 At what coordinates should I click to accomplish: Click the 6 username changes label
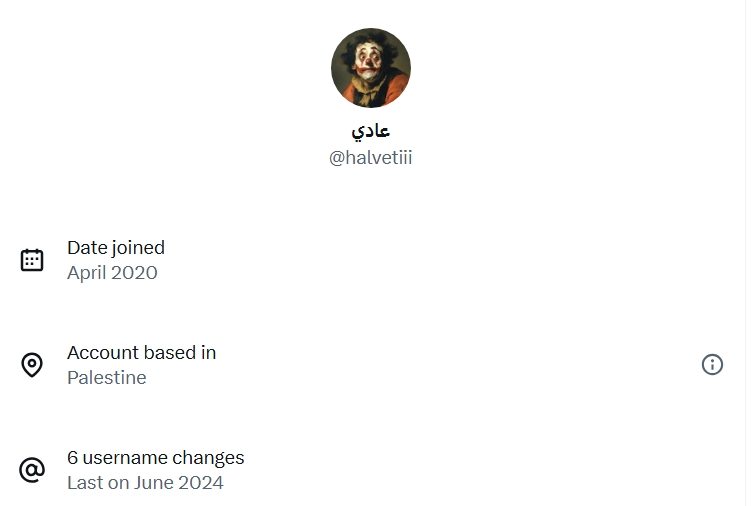coord(156,458)
